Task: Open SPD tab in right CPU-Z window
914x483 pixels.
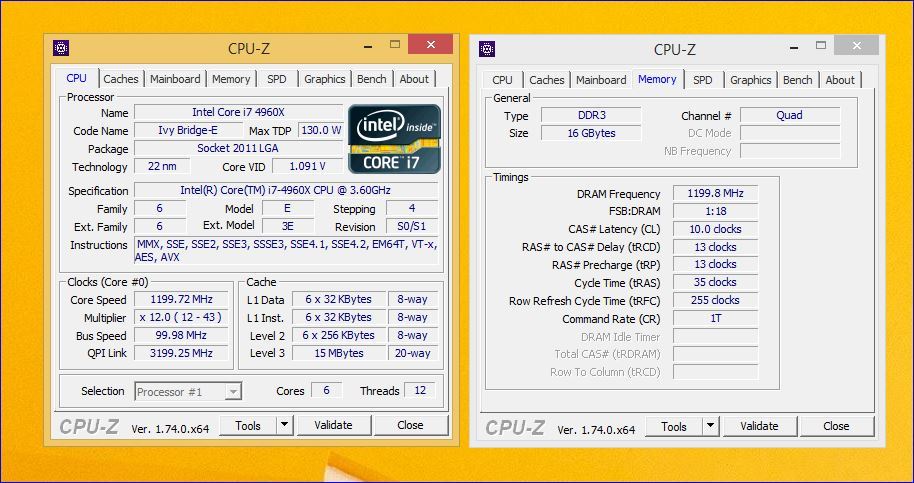Action: 702,80
